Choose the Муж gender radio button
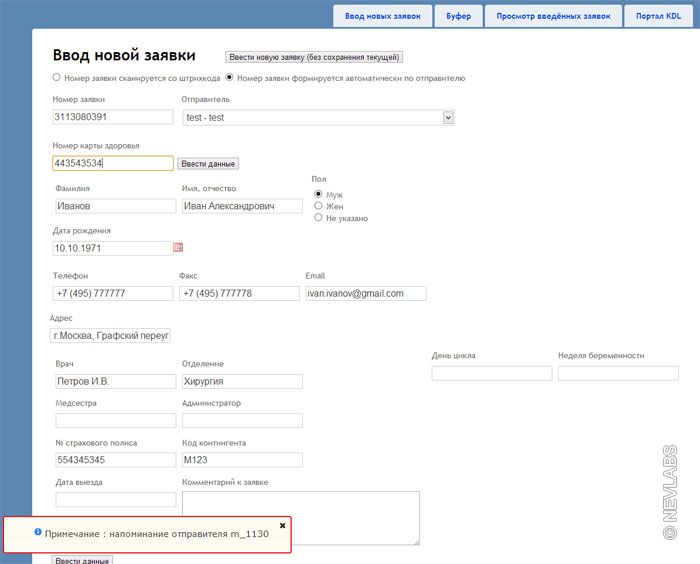Image resolution: width=700 pixels, height=564 pixels. [318, 194]
